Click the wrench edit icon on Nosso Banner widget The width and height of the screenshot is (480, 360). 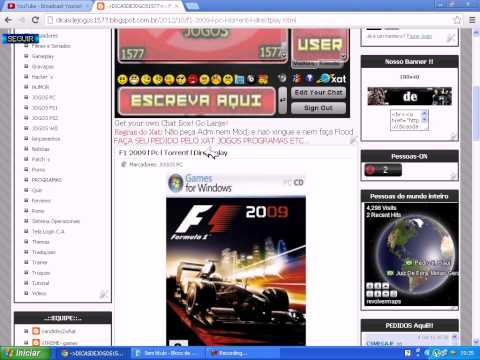coord(454,136)
